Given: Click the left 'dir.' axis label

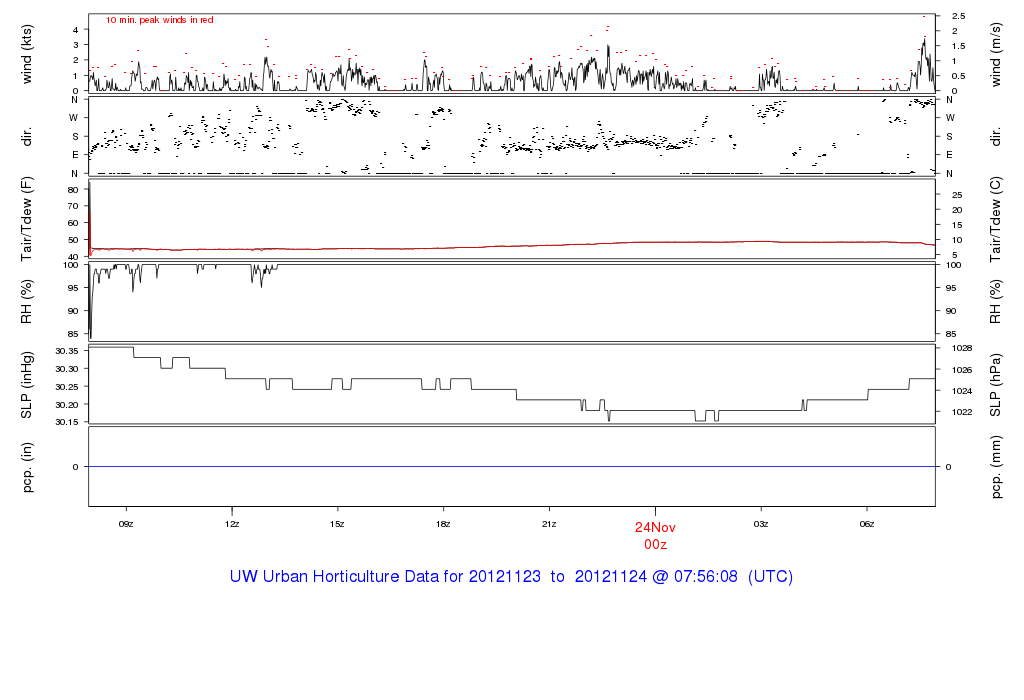Looking at the screenshot, I should (x=27, y=137).
